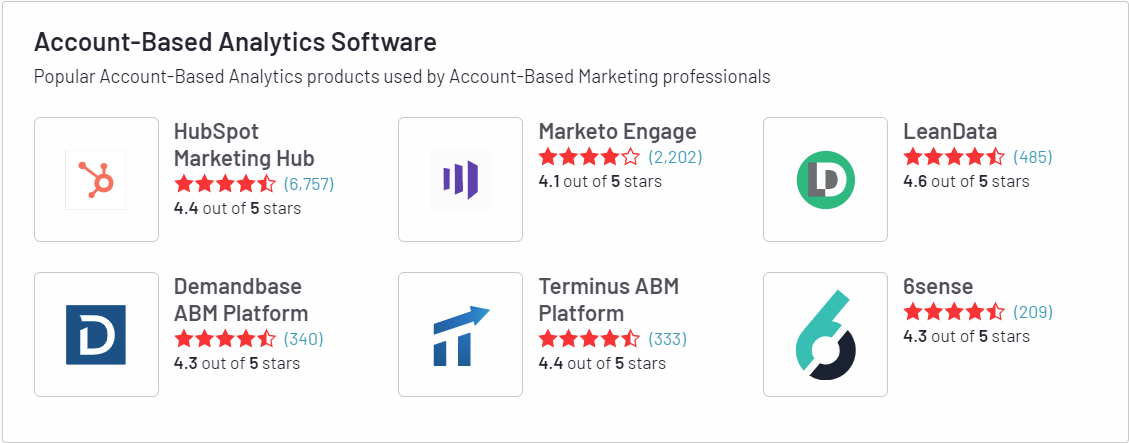Visit the Demandbase ABM Platform title link

click(240, 300)
